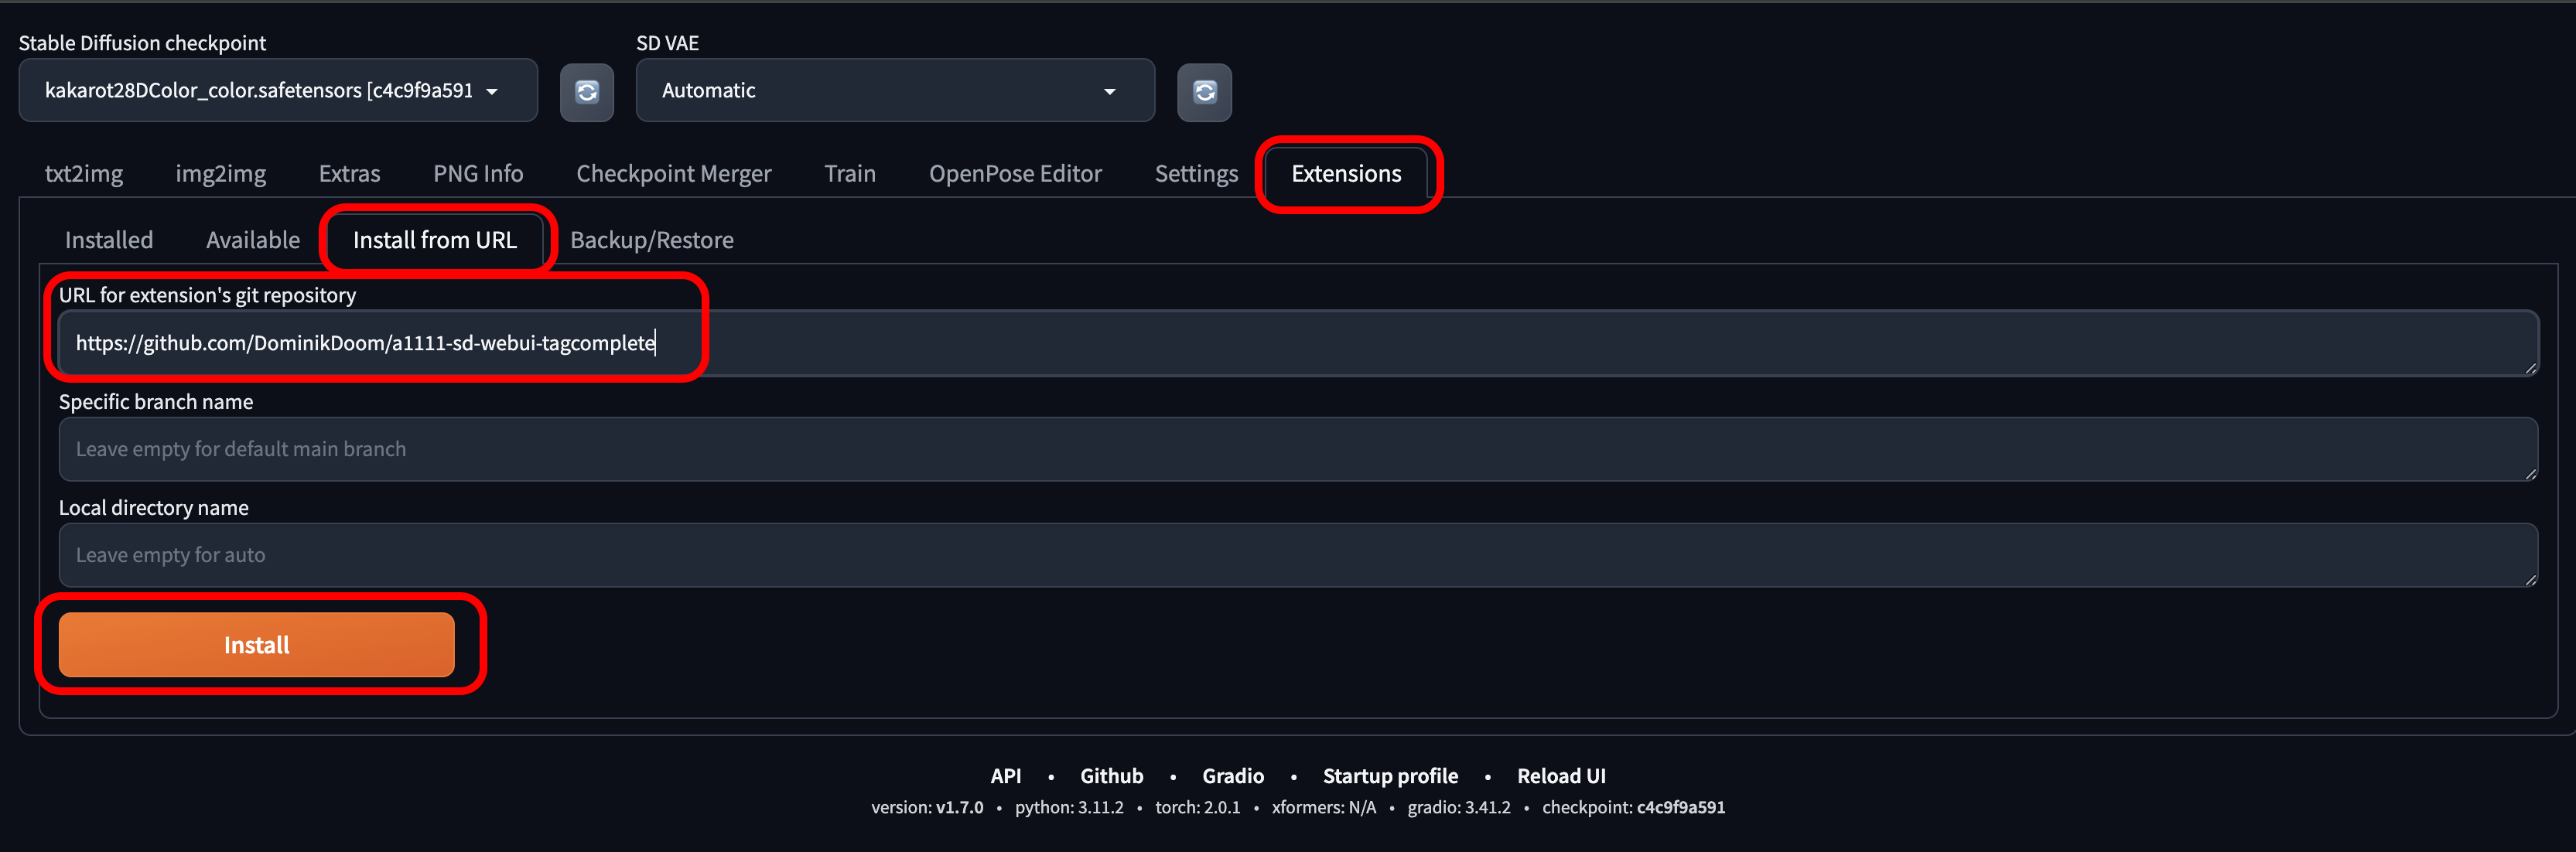Open the Checkpoint Merger tab
The height and width of the screenshot is (852, 2576).
tap(673, 174)
